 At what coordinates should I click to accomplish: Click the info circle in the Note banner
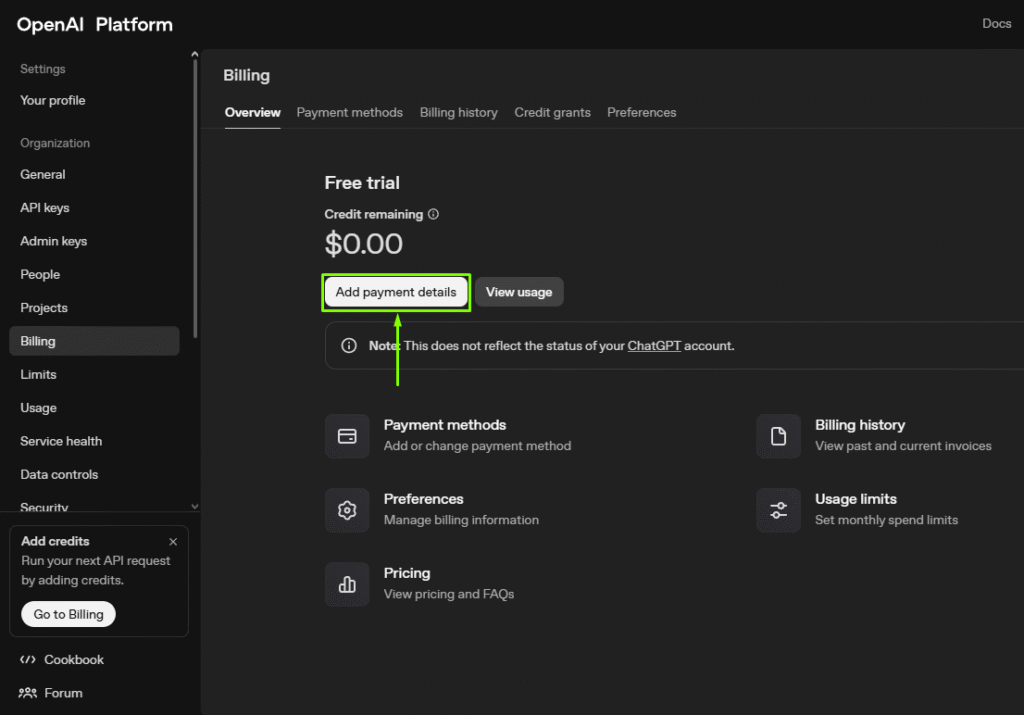pyautogui.click(x=348, y=345)
